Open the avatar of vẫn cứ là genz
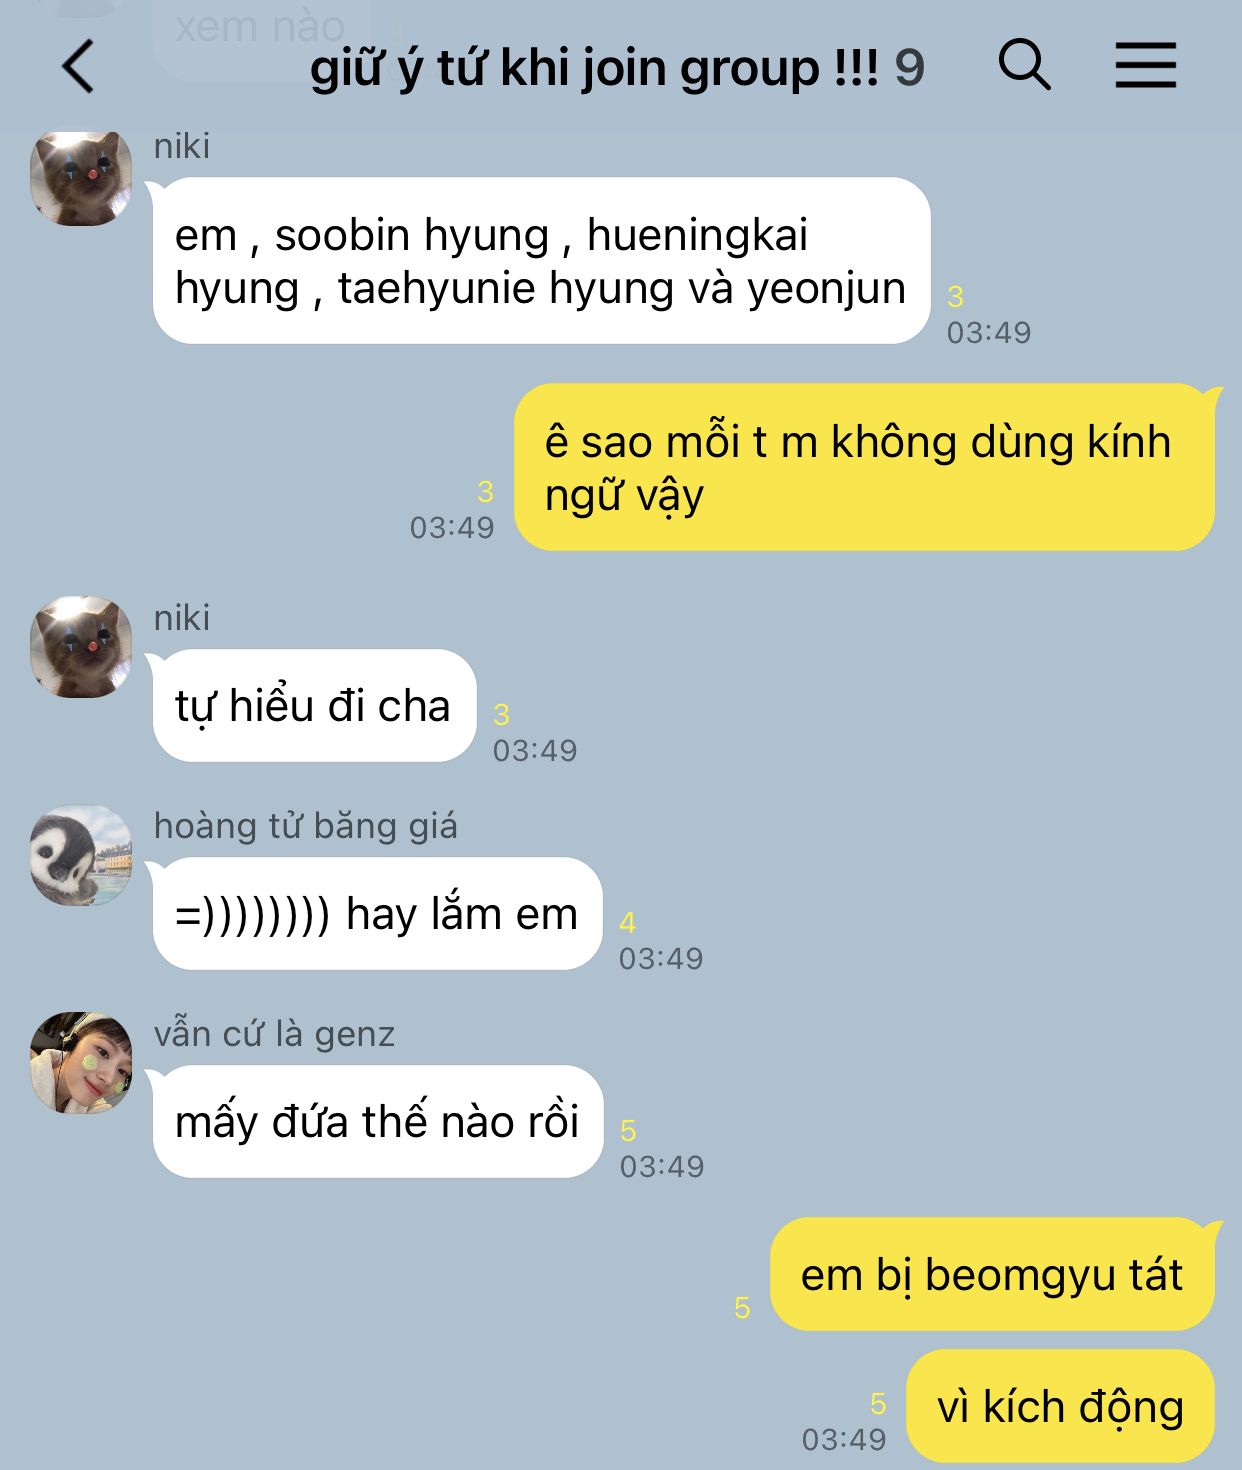Viewport: 1242px width, 1470px height. [x=81, y=1063]
